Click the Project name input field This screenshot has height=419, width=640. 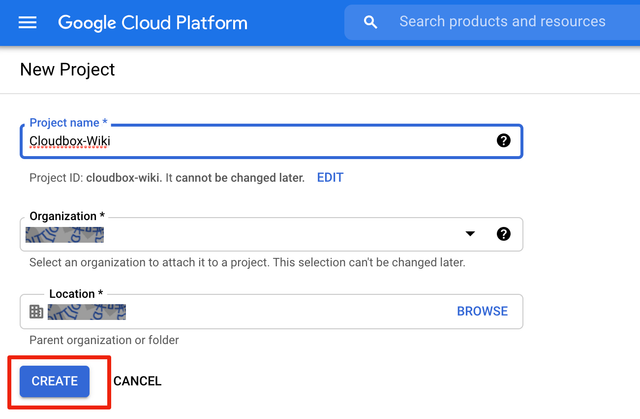click(271, 141)
